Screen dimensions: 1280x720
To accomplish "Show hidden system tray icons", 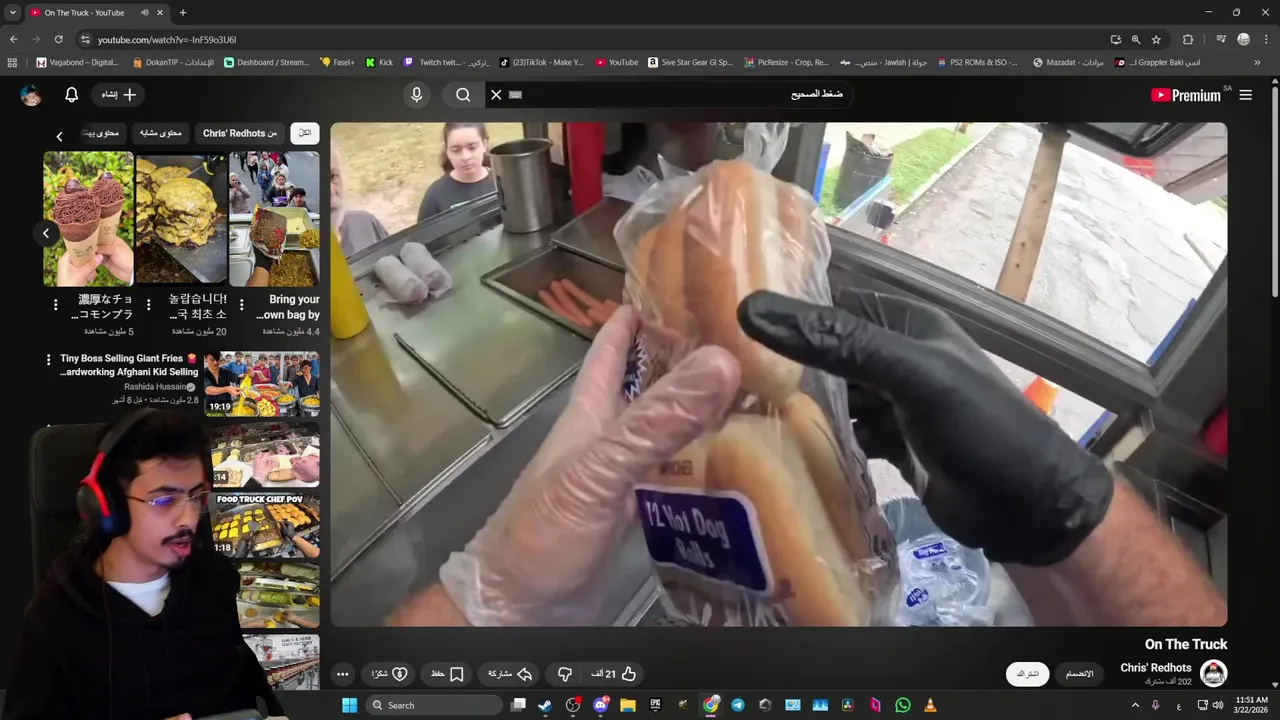I will pos(1135,705).
